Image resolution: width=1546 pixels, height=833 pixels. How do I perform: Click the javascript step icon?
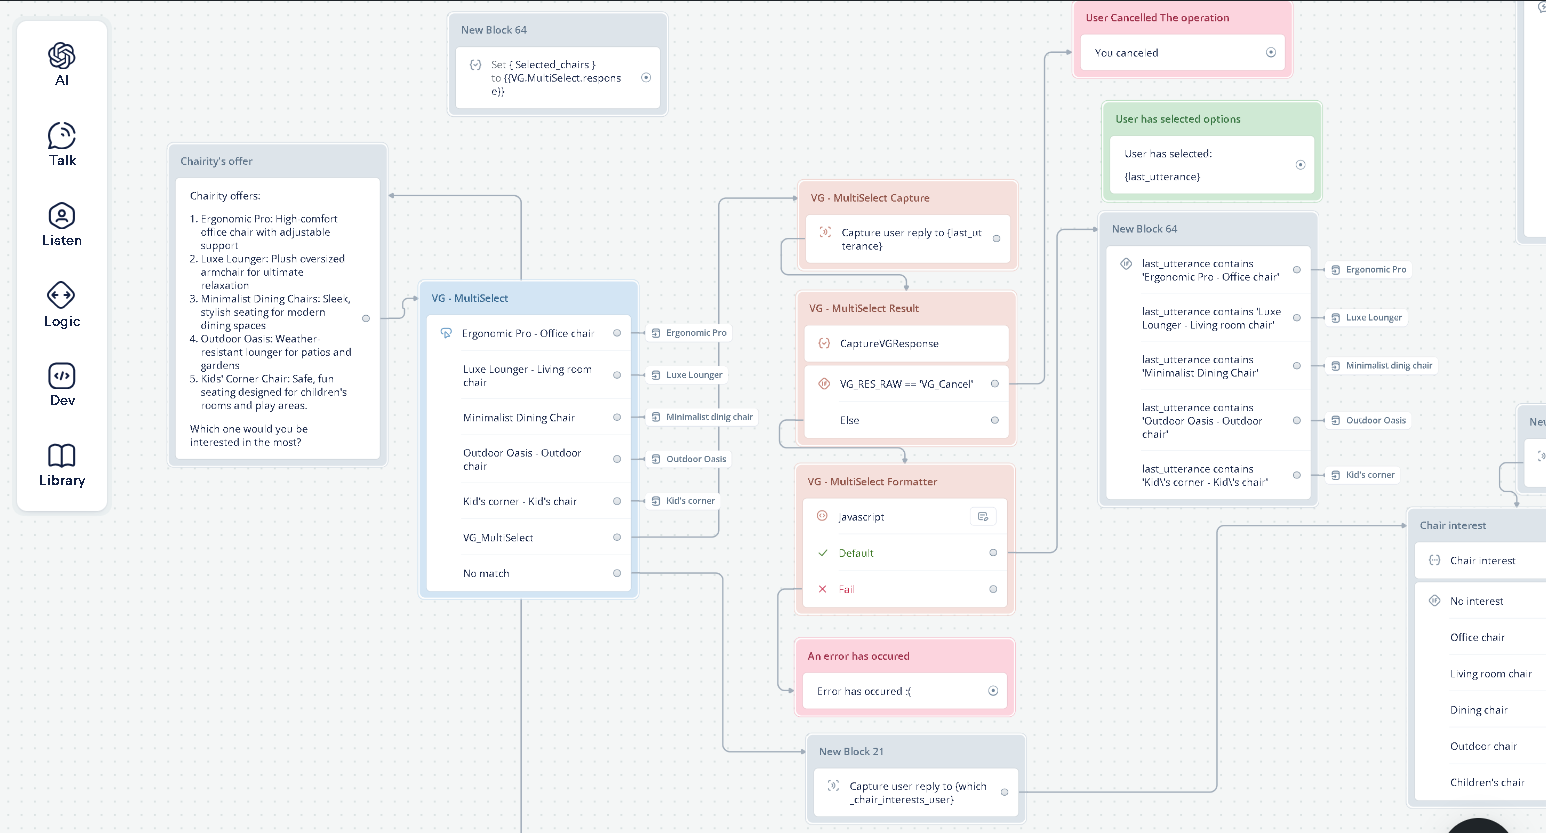tap(822, 516)
